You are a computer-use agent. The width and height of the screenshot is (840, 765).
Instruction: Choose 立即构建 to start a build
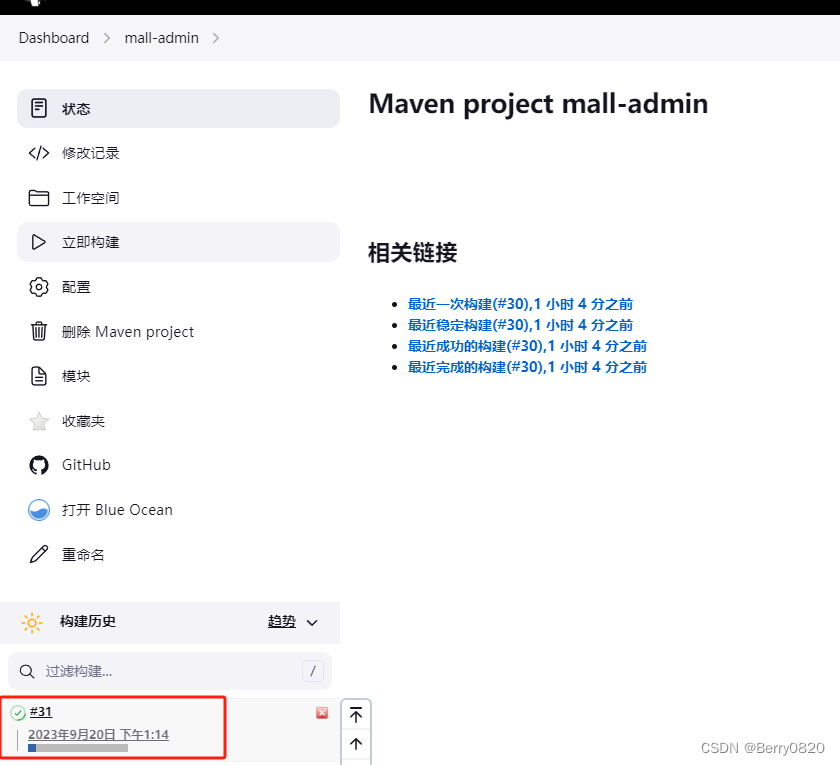tap(178, 242)
